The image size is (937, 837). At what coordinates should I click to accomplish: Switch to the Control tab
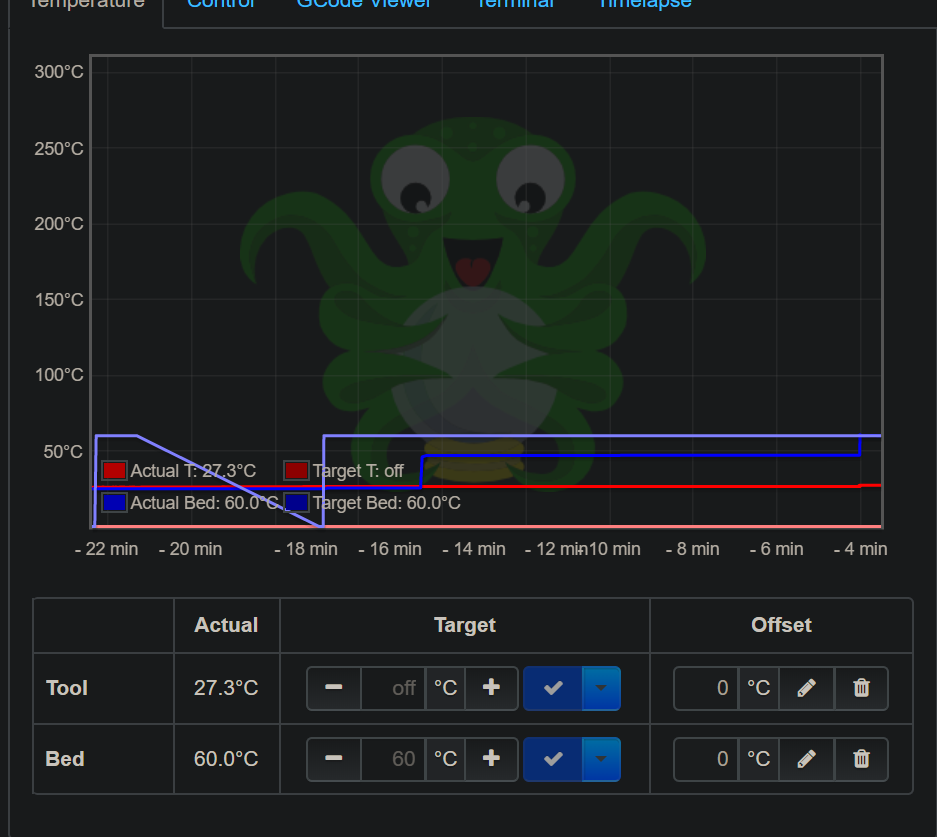(221, 5)
